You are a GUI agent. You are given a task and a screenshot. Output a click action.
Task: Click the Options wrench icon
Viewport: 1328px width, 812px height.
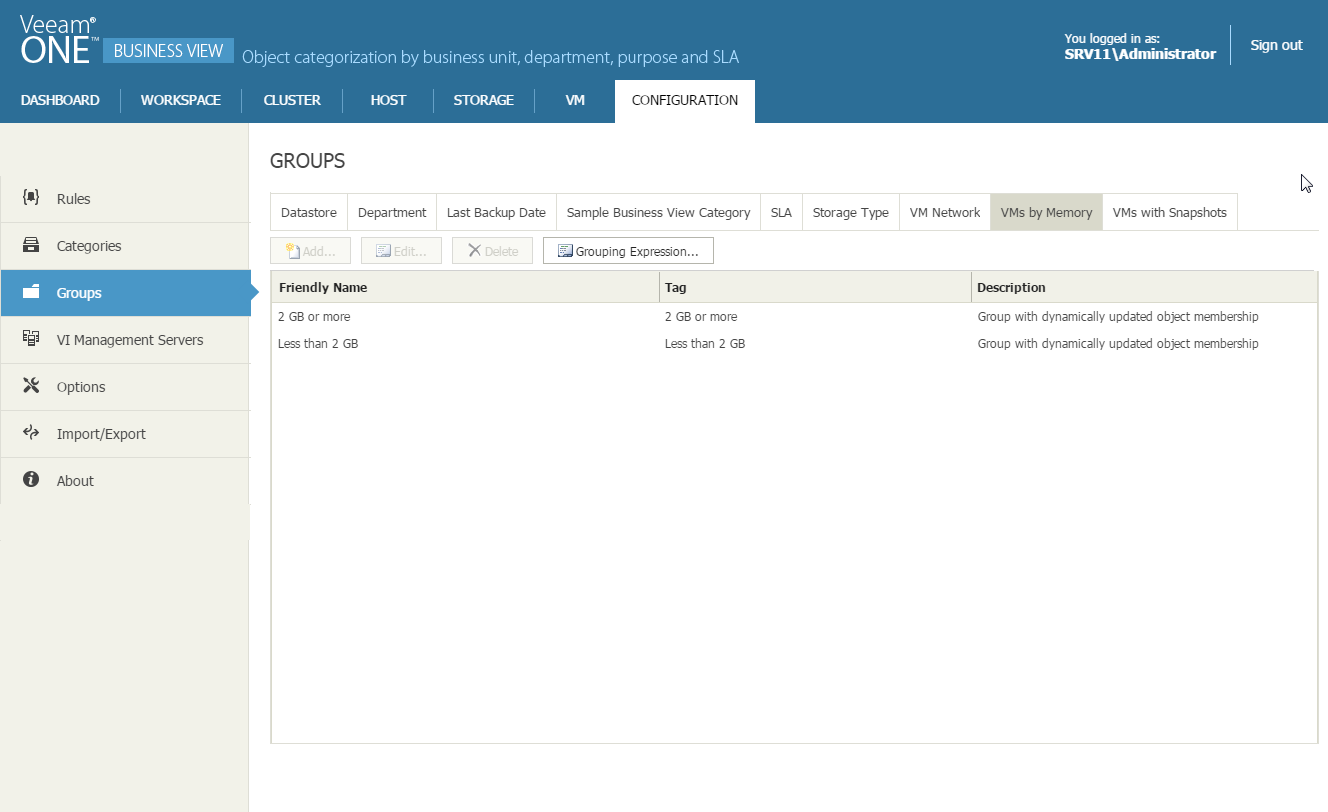(x=31, y=386)
